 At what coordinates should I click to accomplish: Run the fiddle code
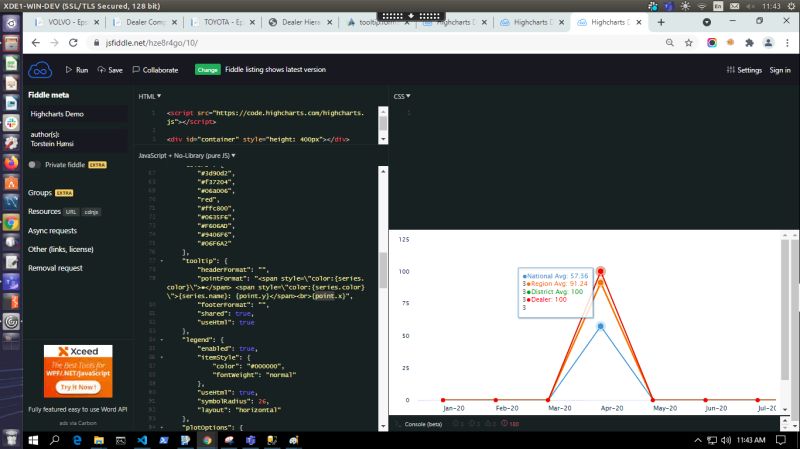pos(77,70)
